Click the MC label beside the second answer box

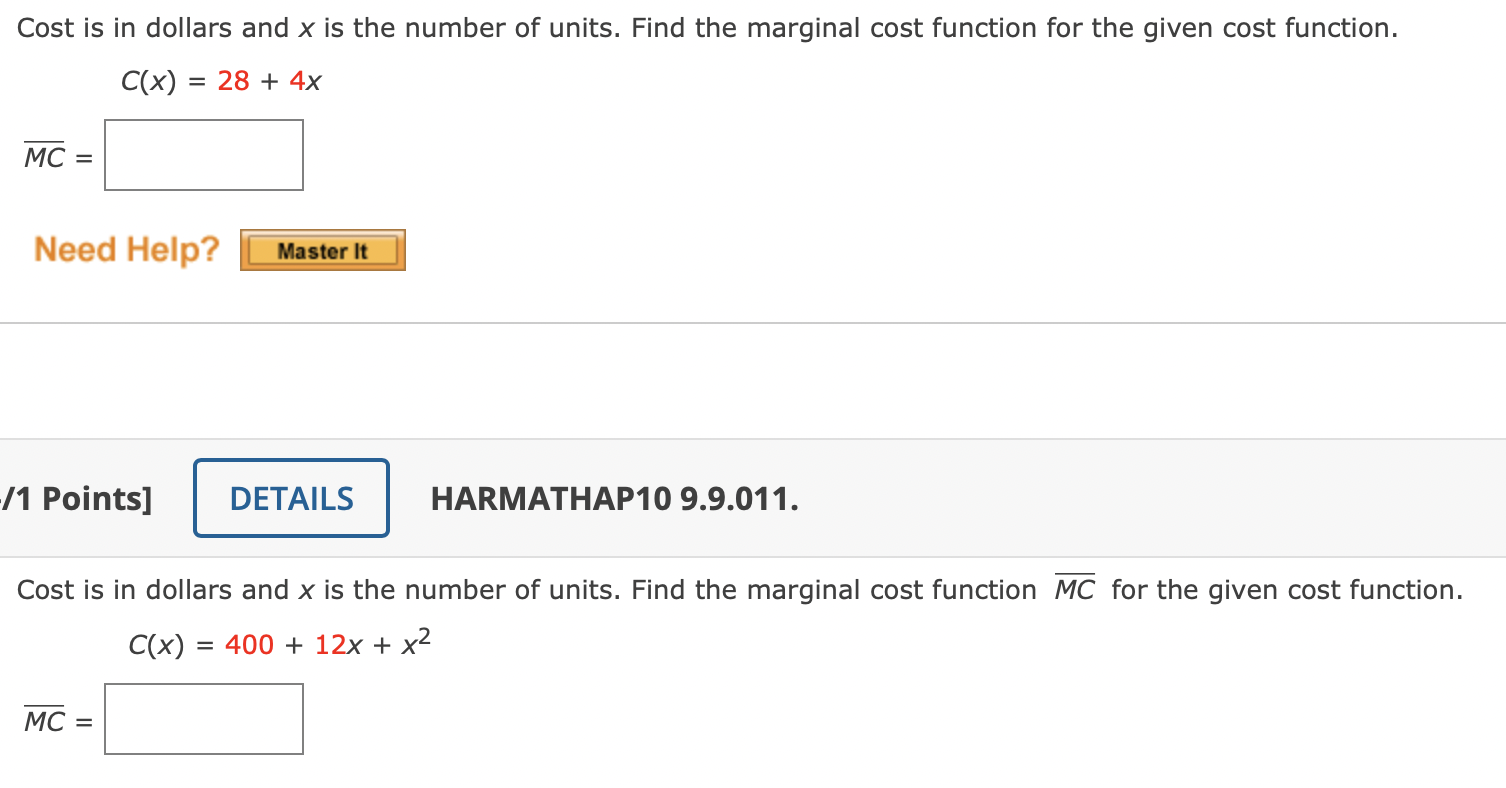46,720
